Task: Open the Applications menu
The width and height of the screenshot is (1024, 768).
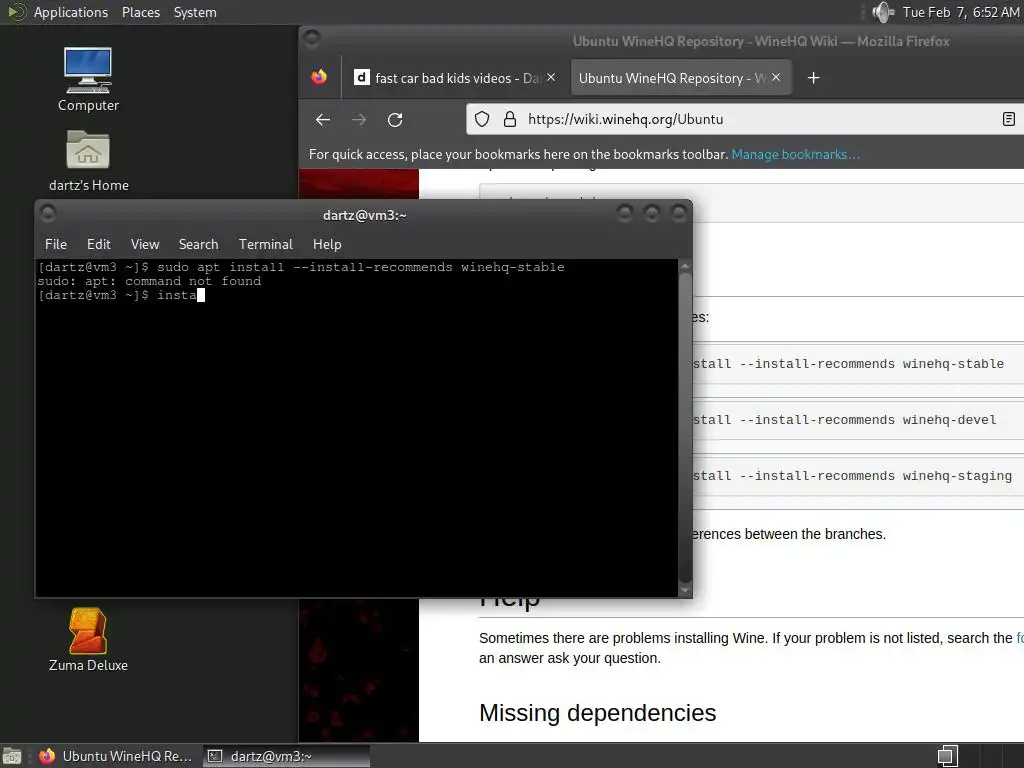Action: [x=71, y=12]
